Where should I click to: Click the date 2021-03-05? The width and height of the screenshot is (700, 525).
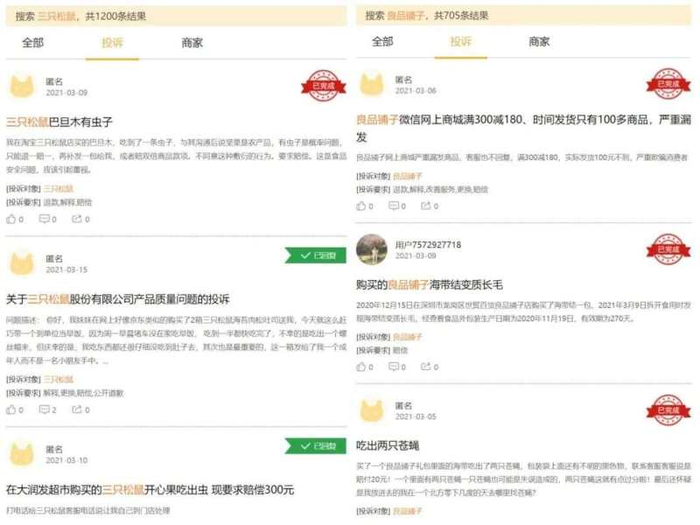click(416, 416)
